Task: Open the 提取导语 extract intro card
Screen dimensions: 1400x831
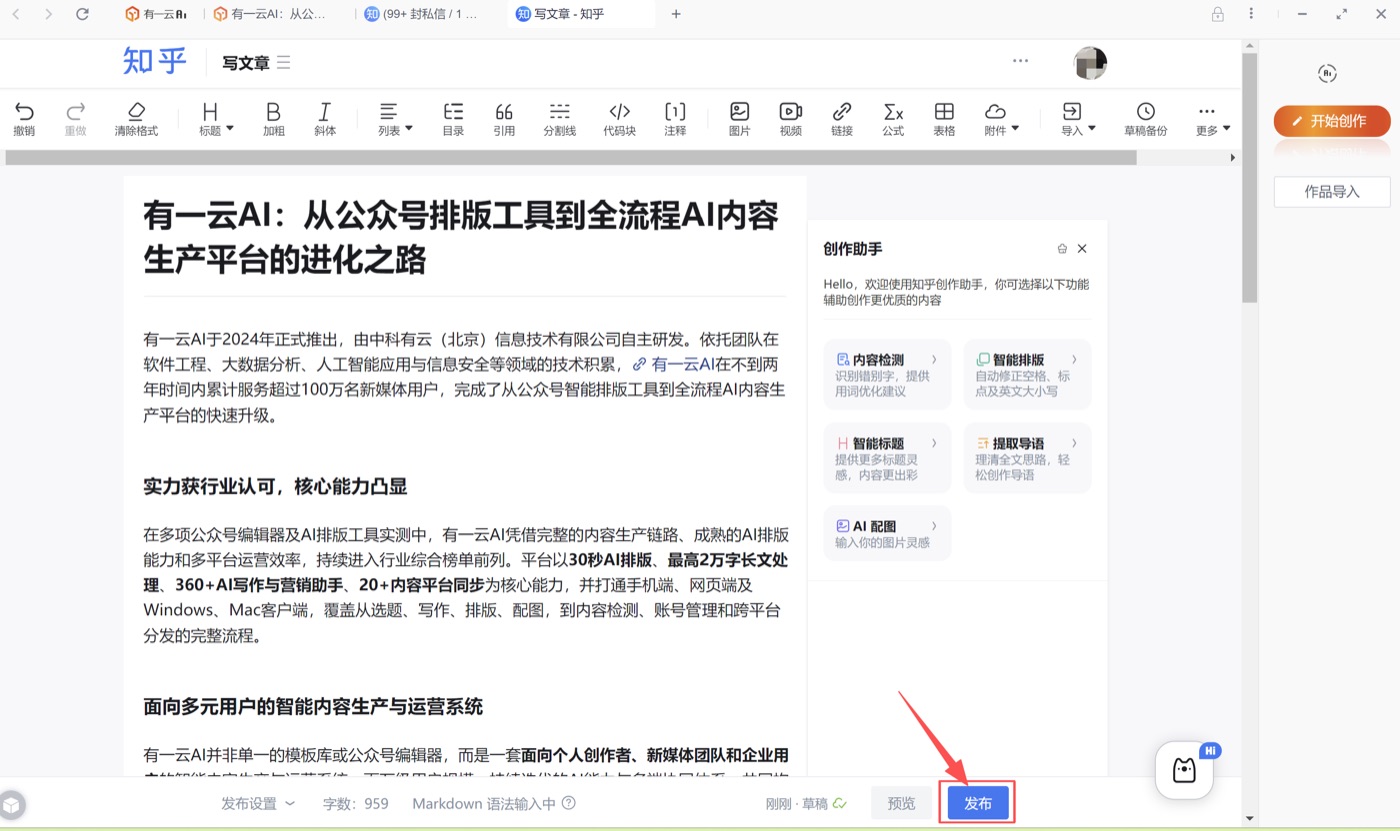Action: 1027,458
